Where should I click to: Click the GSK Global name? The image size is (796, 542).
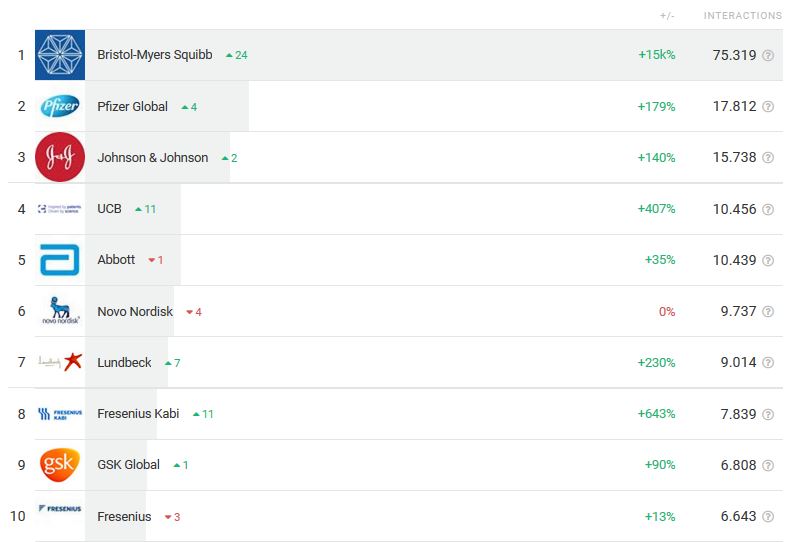click(128, 465)
